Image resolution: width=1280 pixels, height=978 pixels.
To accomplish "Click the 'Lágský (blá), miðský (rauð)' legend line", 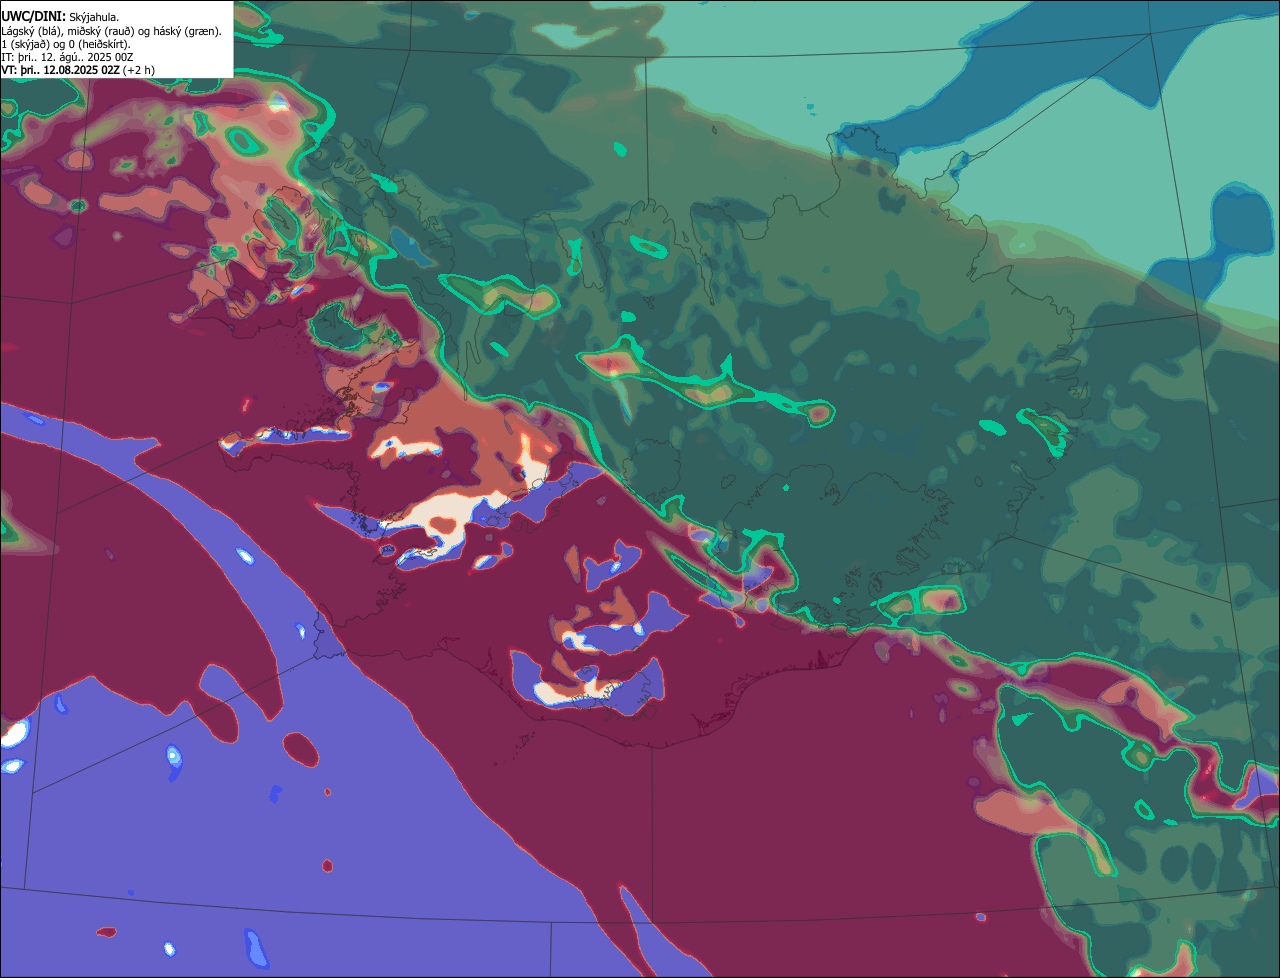I will pyautogui.click(x=112, y=31).
